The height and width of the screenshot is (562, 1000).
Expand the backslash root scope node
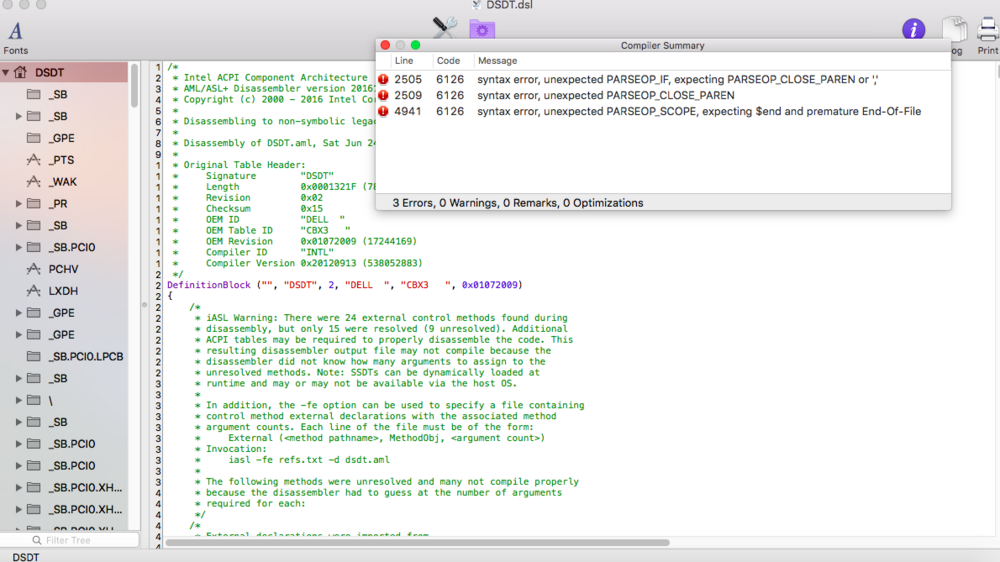point(19,400)
